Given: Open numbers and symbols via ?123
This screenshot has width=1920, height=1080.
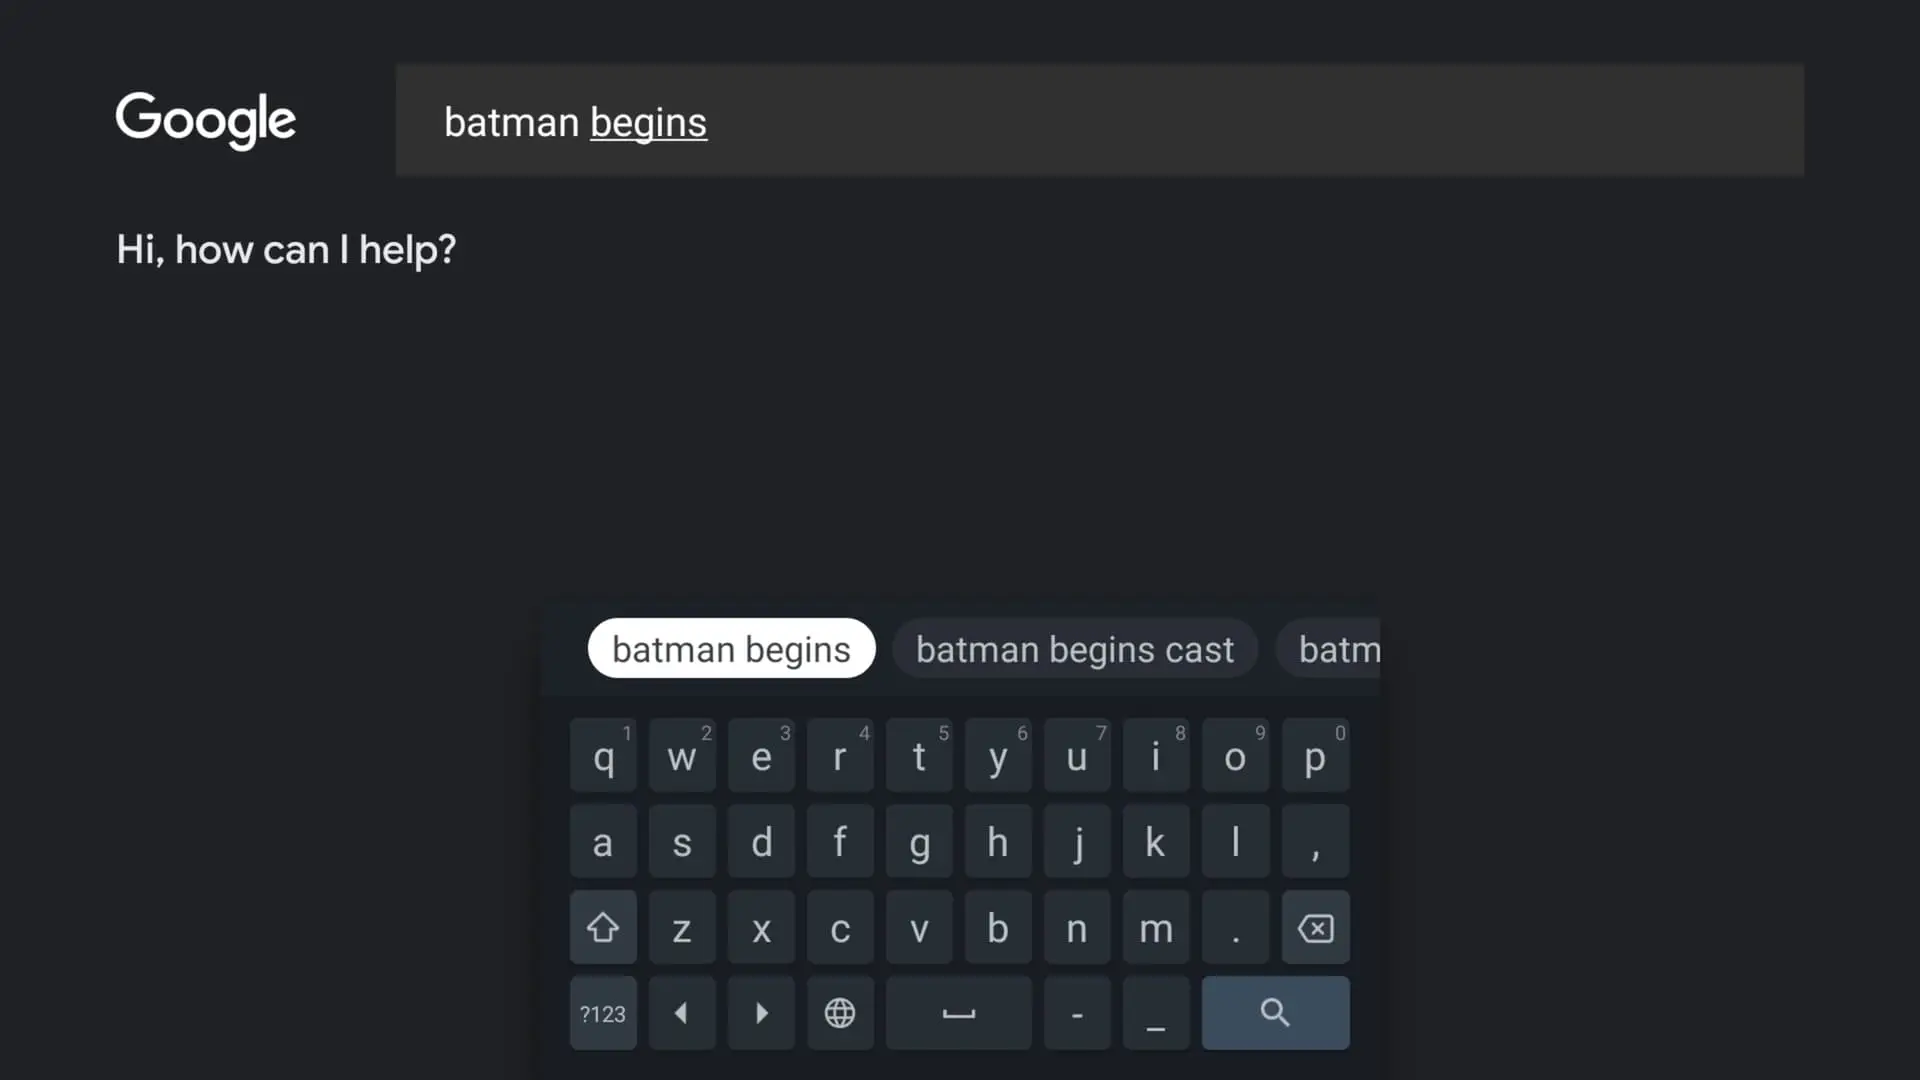Looking at the screenshot, I should [x=603, y=1013].
